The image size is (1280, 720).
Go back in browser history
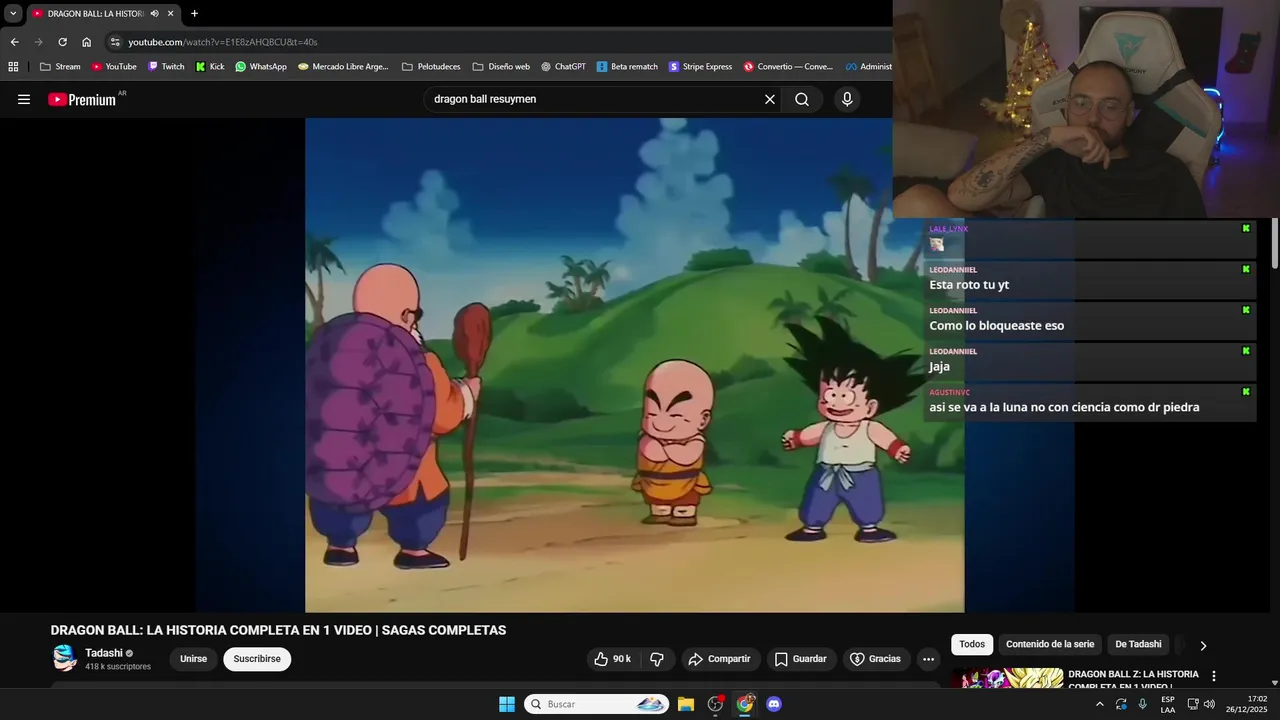(14, 42)
